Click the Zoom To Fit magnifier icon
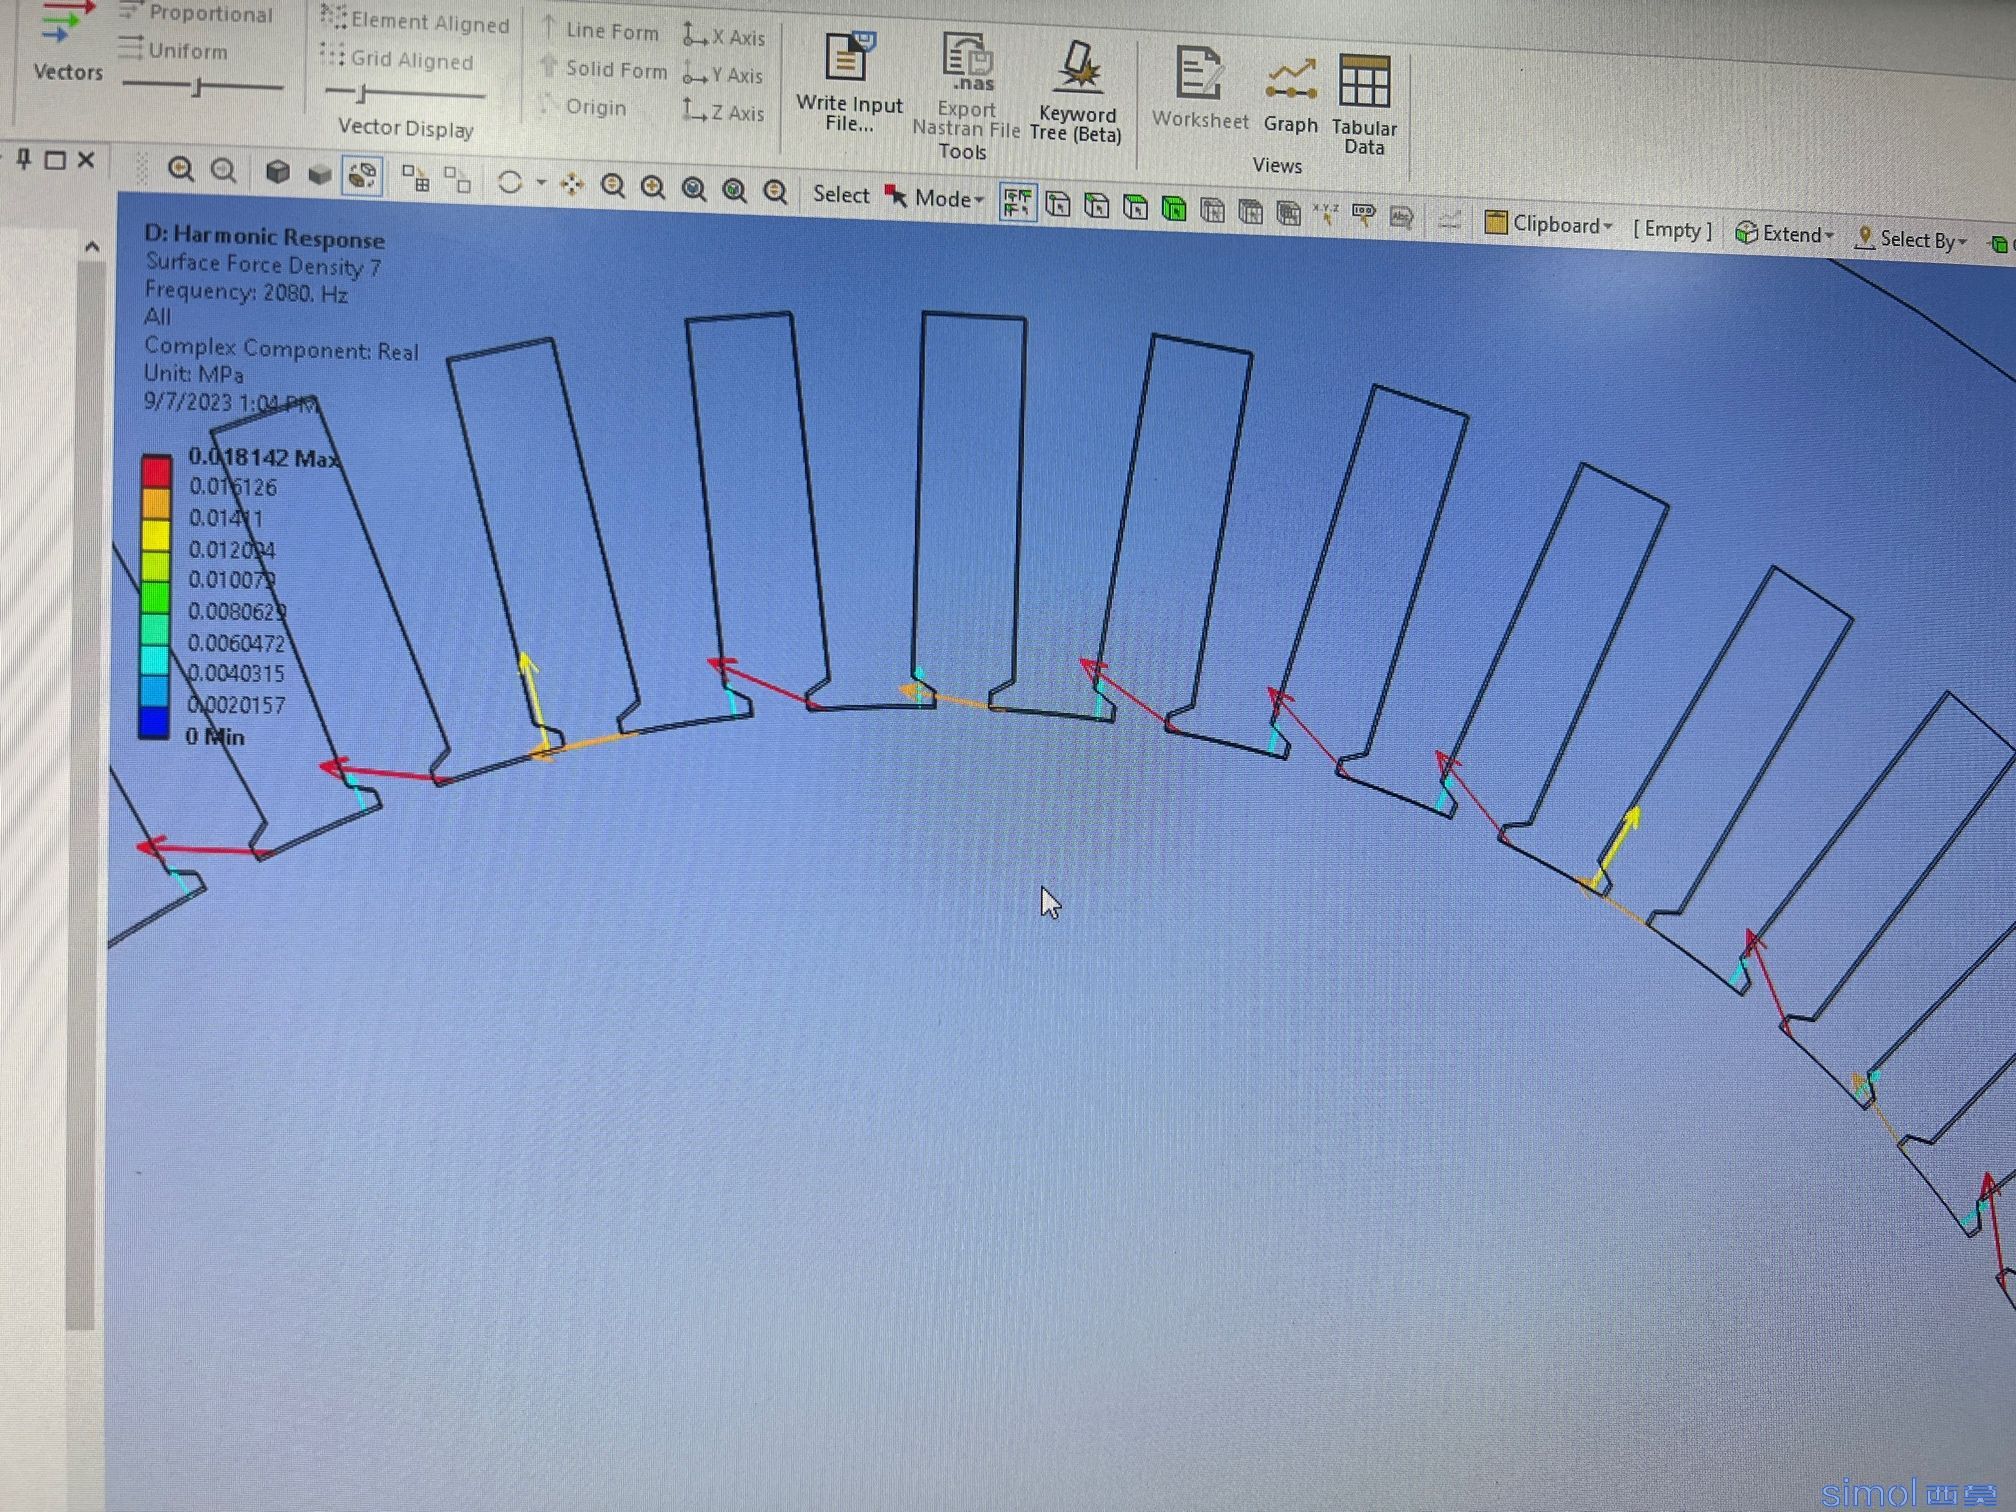Image resolution: width=2016 pixels, height=1512 pixels. [694, 189]
